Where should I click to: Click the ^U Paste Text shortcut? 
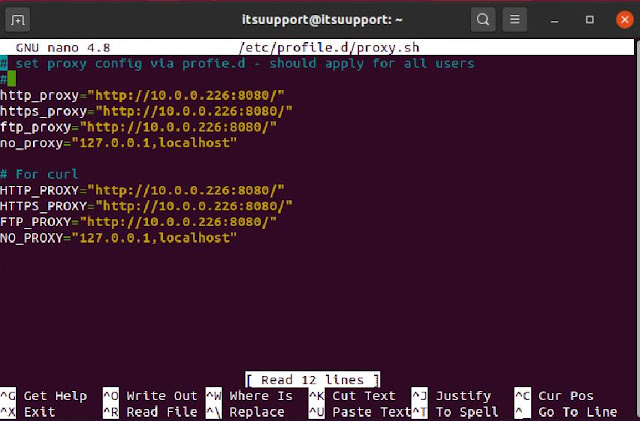[360, 412]
